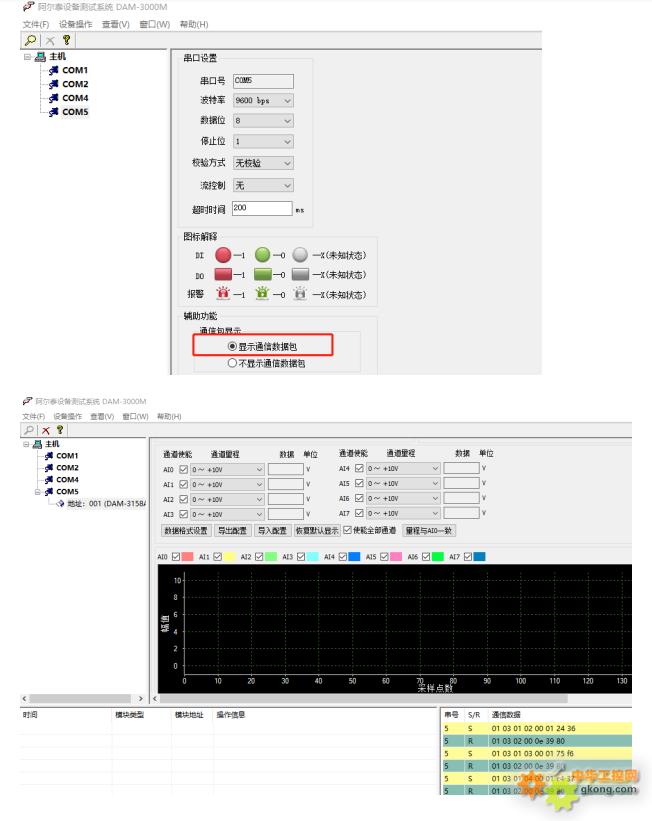The width and height of the screenshot is (652, 821).
Task: Open 帮助(H) menu in upper window
Action: pyautogui.click(x=194, y=24)
